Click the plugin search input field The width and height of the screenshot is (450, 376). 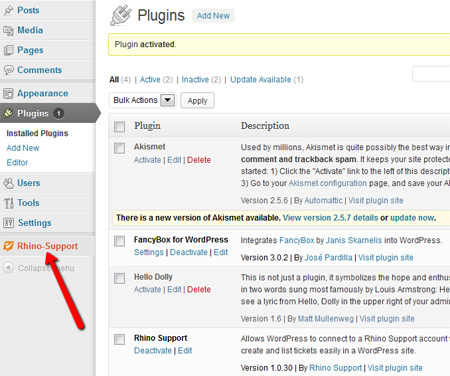point(431,74)
